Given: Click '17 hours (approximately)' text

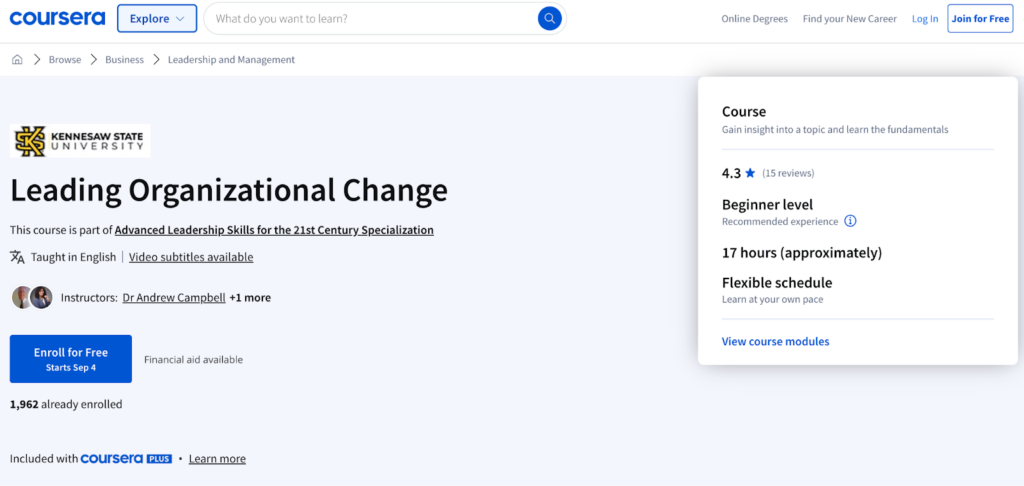Looking at the screenshot, I should (x=802, y=252).
